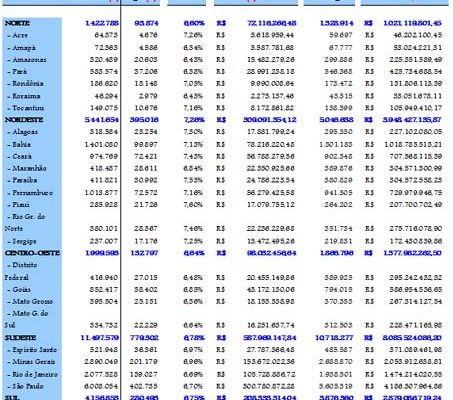
Task: Select the "NORDESTE" region row label
Action: click(x=24, y=120)
